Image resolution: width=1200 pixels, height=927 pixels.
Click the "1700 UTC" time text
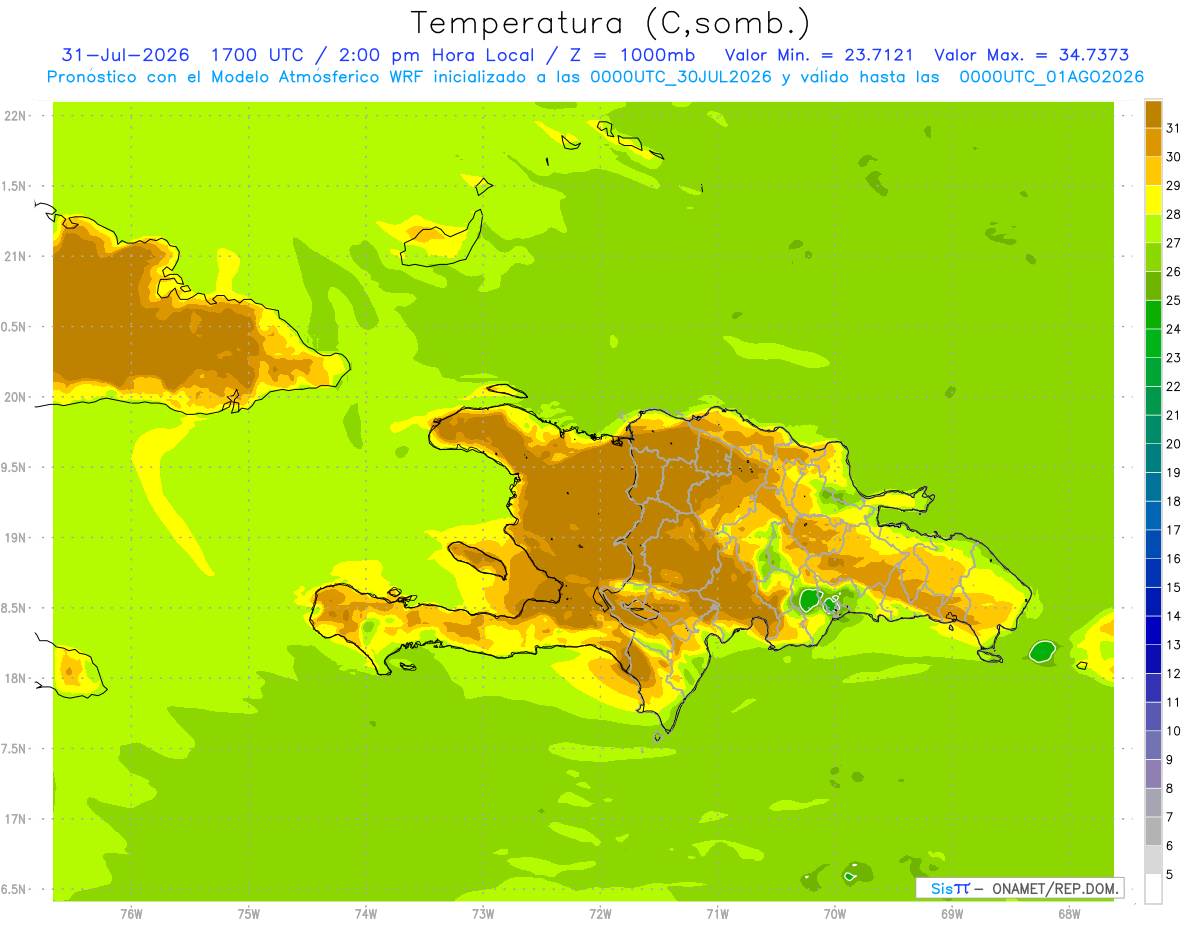pyautogui.click(x=257, y=55)
